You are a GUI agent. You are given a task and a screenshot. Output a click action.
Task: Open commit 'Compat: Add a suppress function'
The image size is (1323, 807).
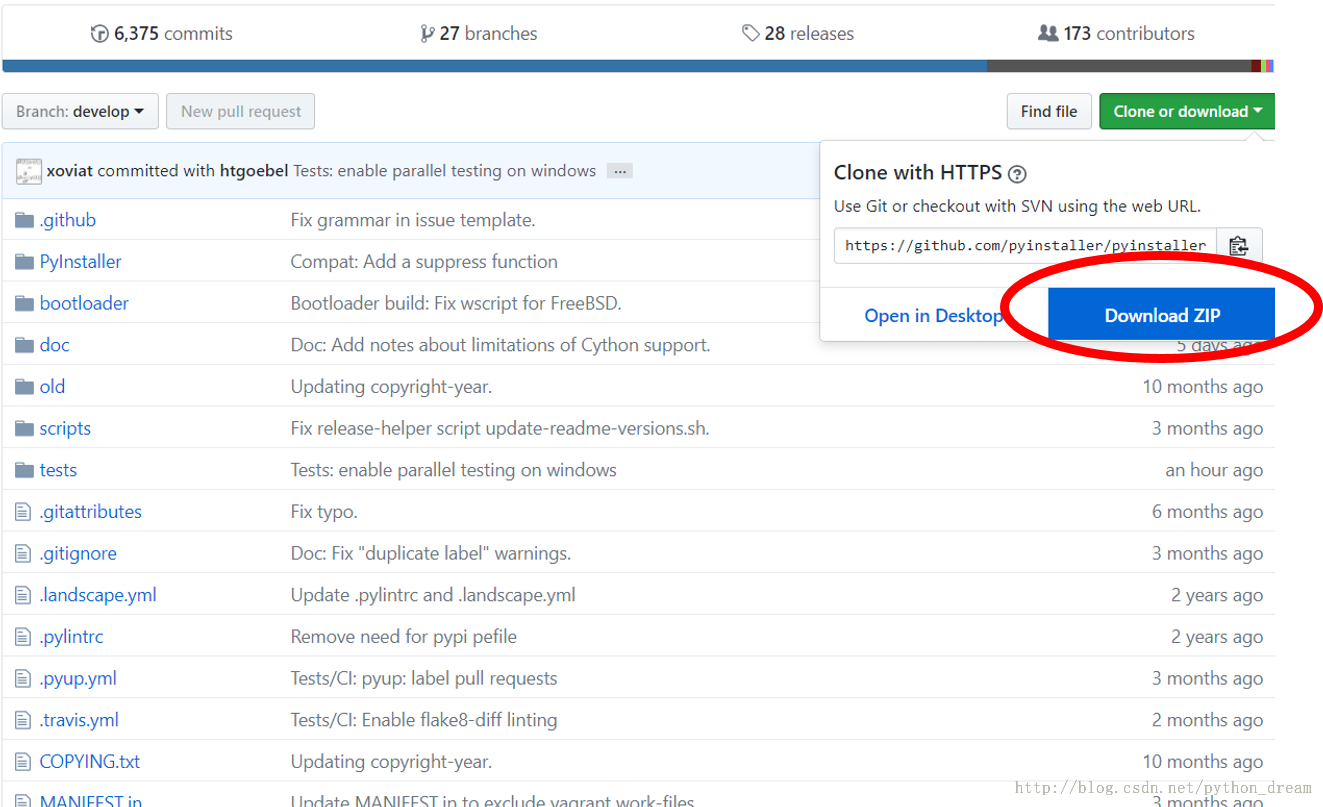coord(424,262)
